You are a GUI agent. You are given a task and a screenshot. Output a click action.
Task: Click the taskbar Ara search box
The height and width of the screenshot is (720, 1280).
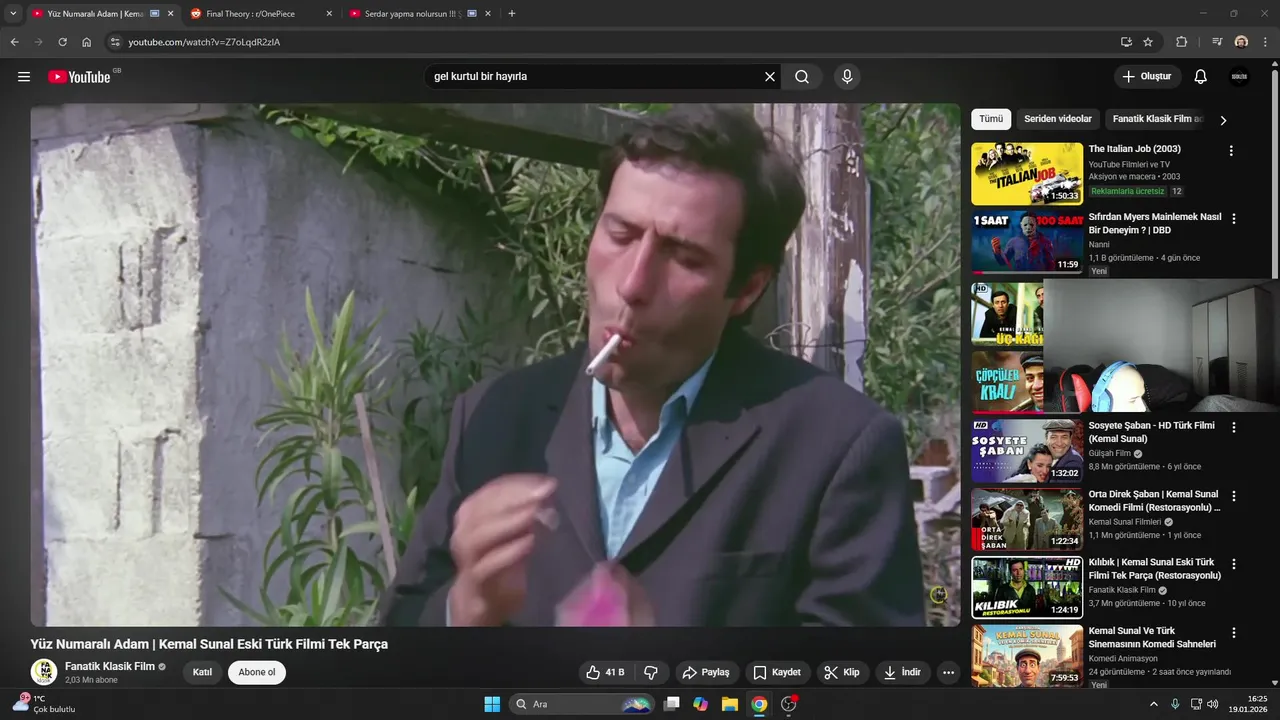(x=582, y=704)
